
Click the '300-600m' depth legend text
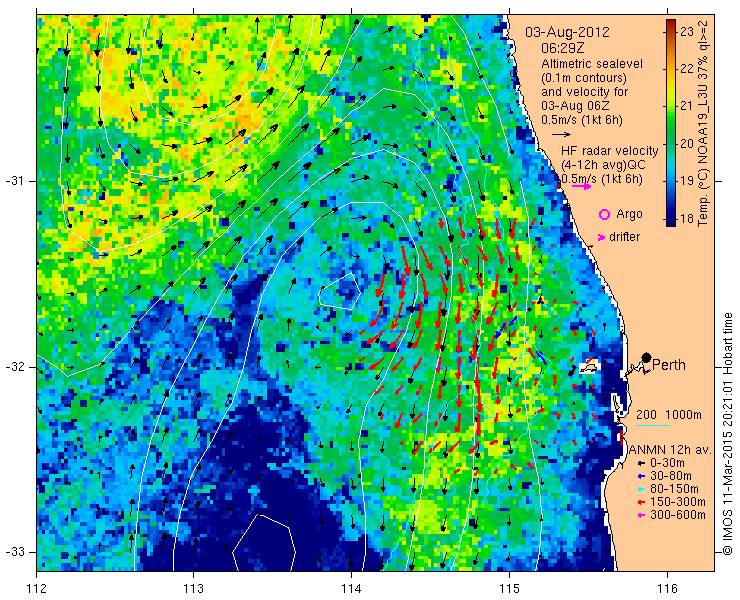coord(677,515)
